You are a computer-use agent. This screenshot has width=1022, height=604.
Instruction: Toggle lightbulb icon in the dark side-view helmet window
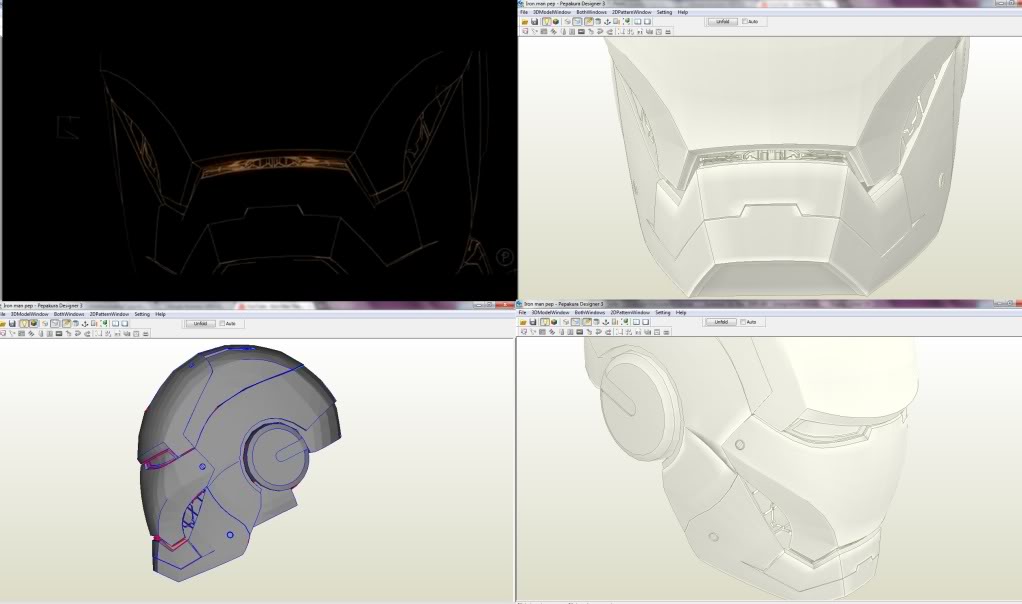coord(24,323)
